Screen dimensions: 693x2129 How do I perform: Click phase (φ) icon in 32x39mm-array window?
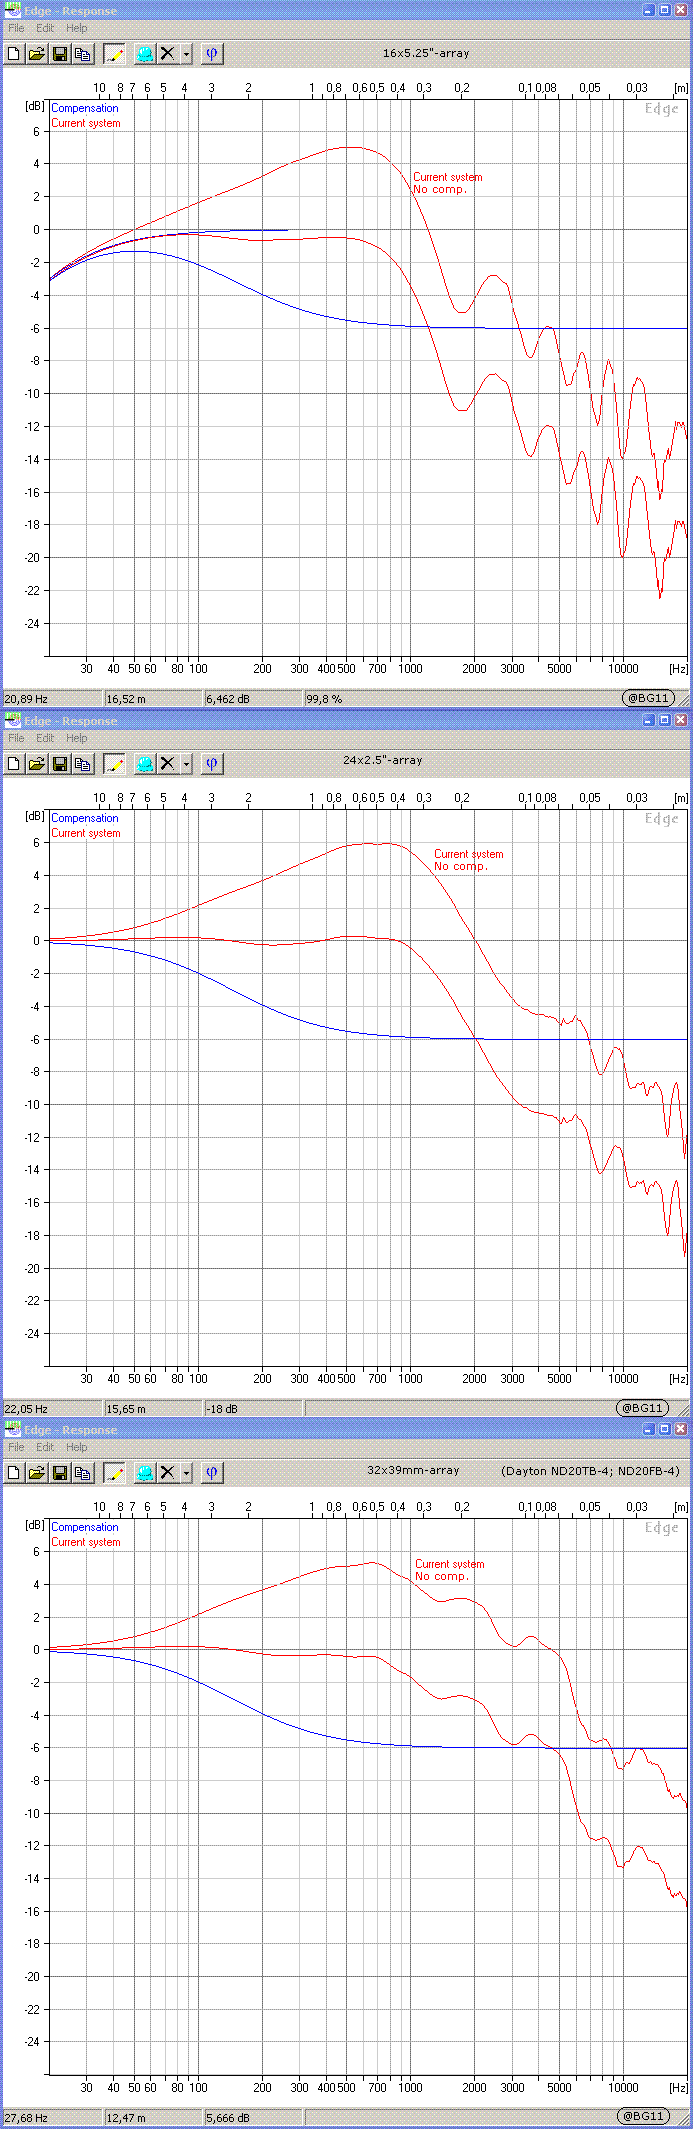click(x=211, y=1473)
